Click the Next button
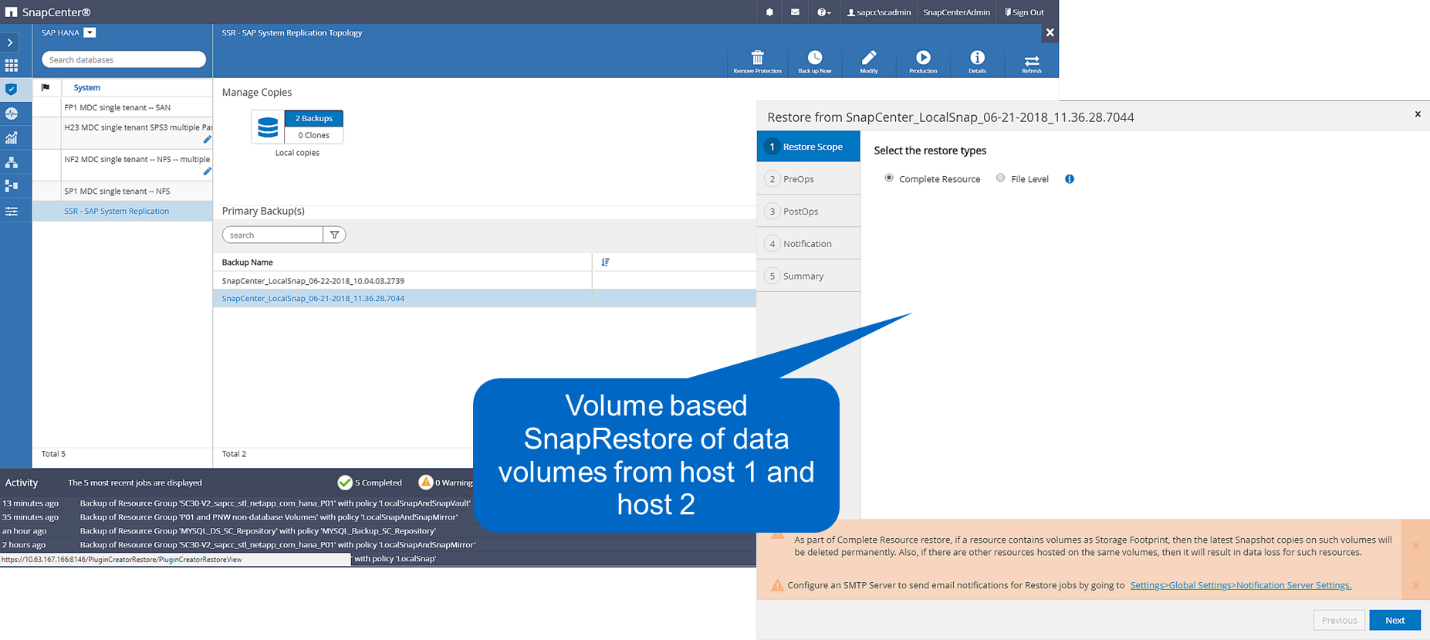 pyautogui.click(x=1394, y=620)
